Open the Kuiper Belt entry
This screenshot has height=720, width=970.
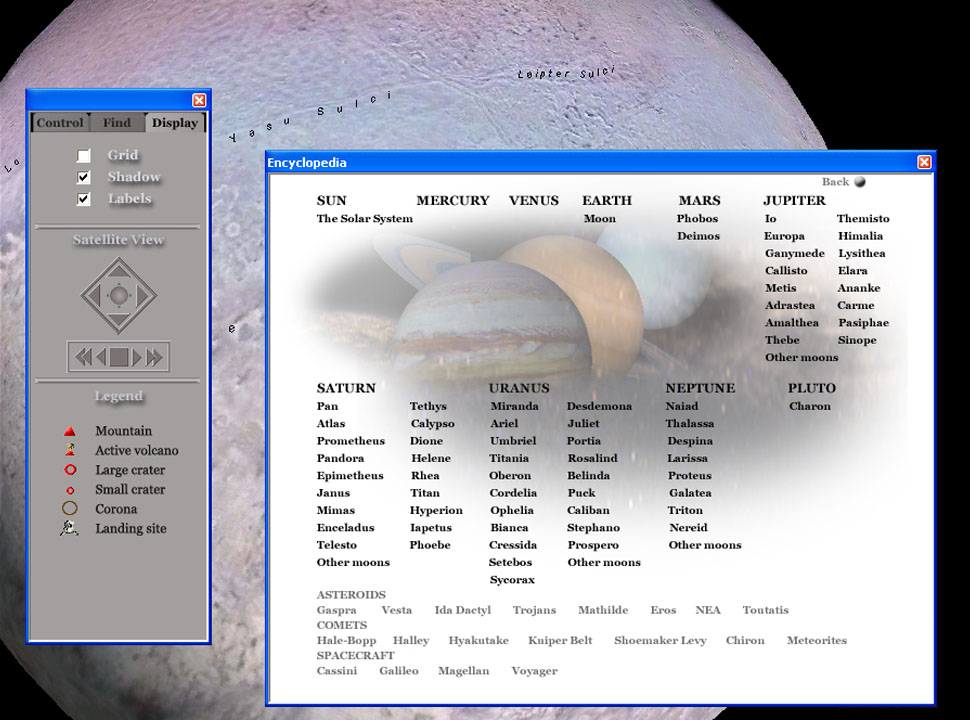[x=560, y=640]
